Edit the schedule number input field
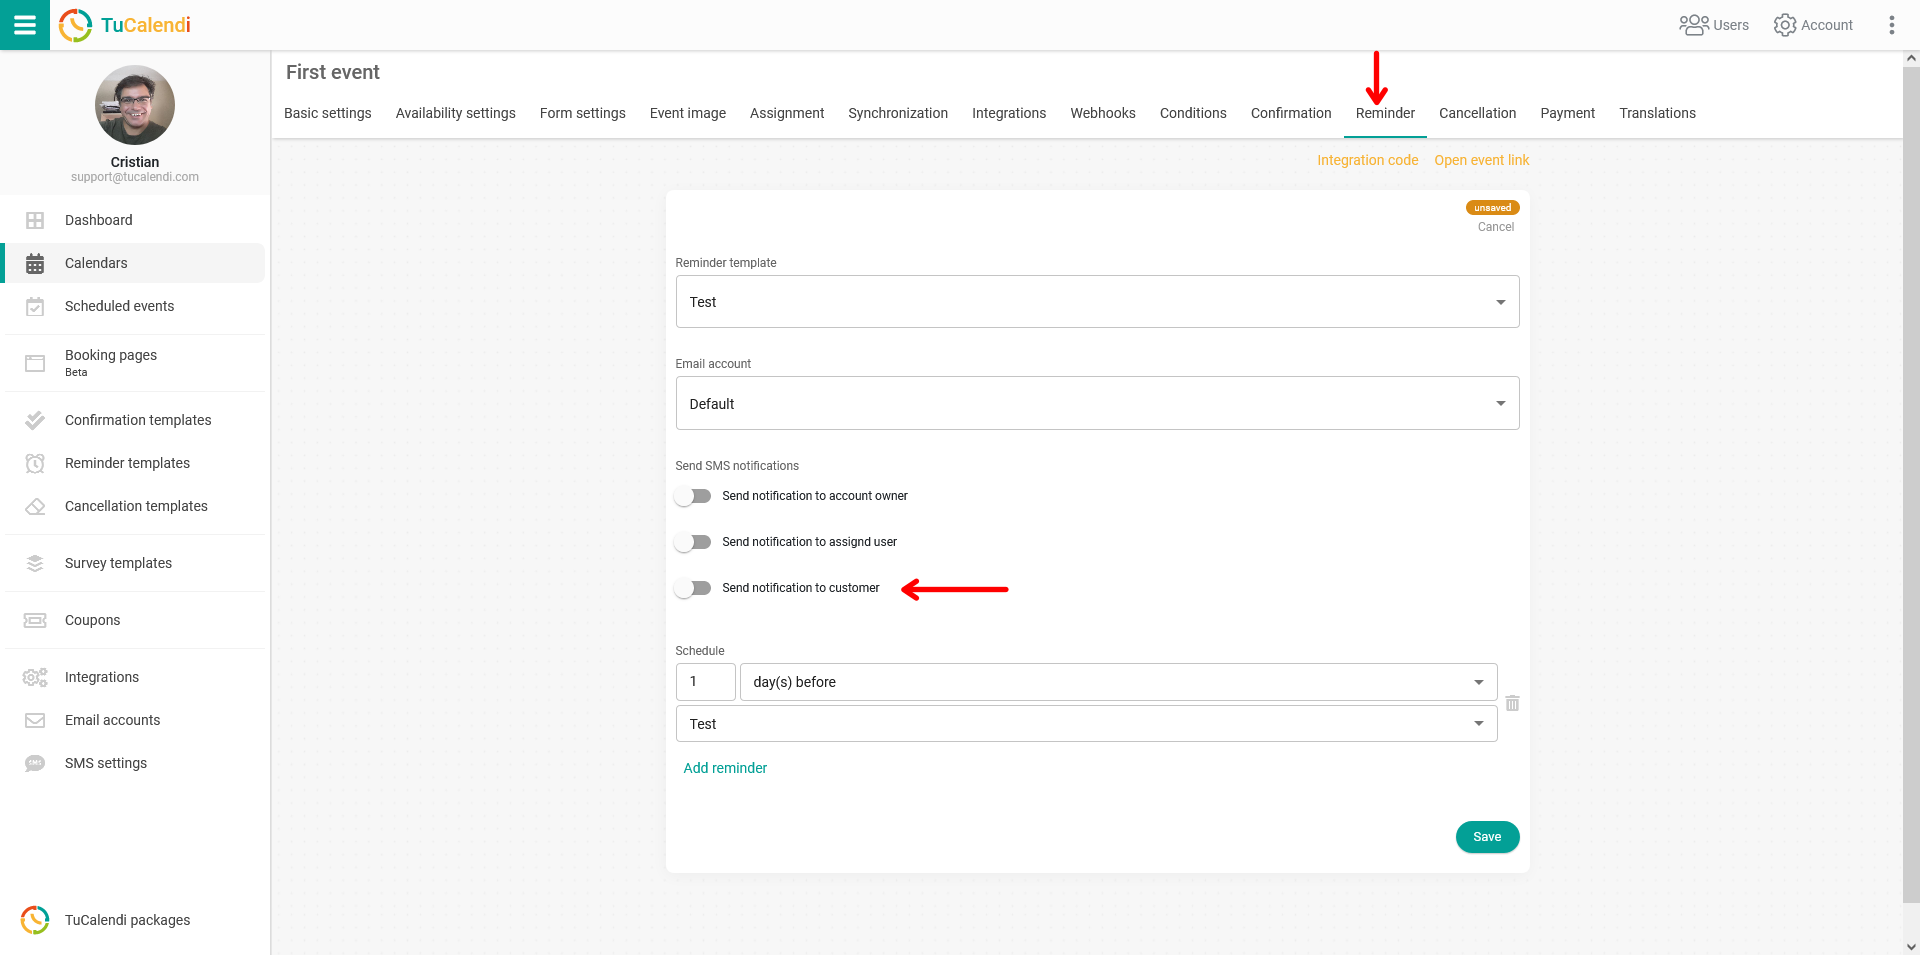This screenshot has width=1920, height=955. 705,681
